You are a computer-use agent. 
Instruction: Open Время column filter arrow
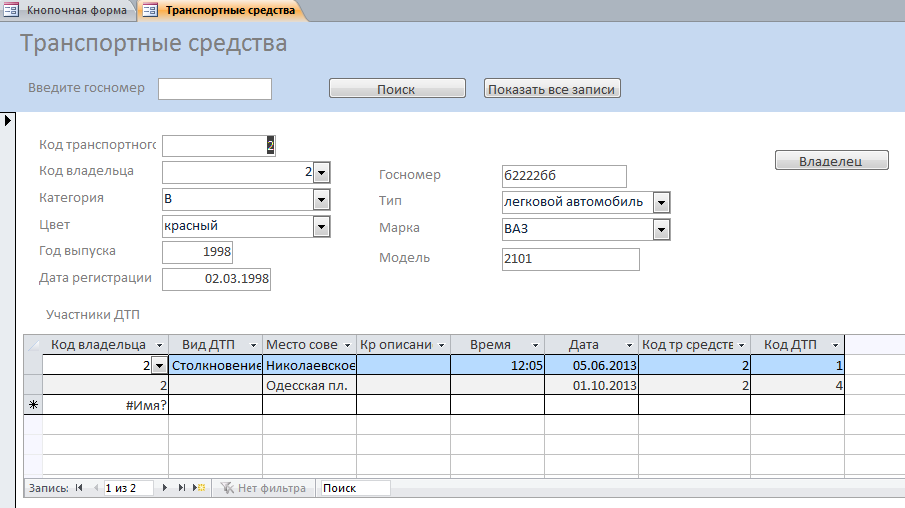[536, 345]
